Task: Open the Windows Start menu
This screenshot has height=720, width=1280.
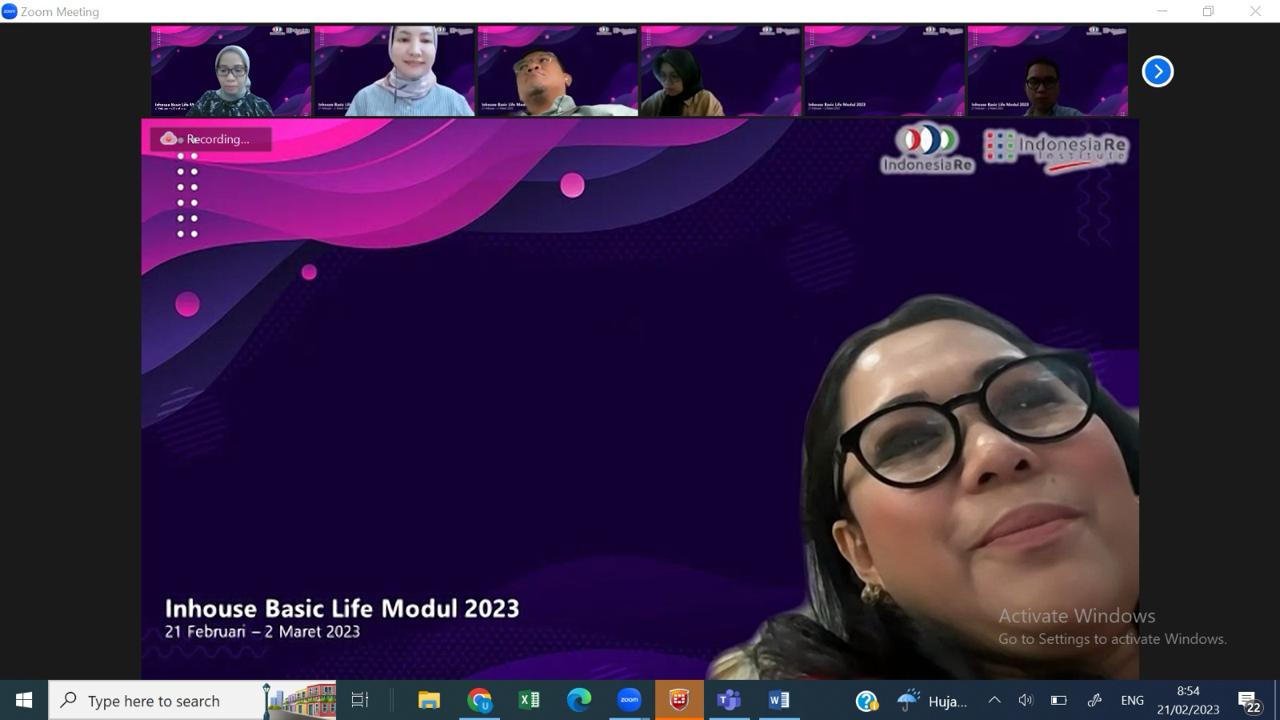Action: 24,700
